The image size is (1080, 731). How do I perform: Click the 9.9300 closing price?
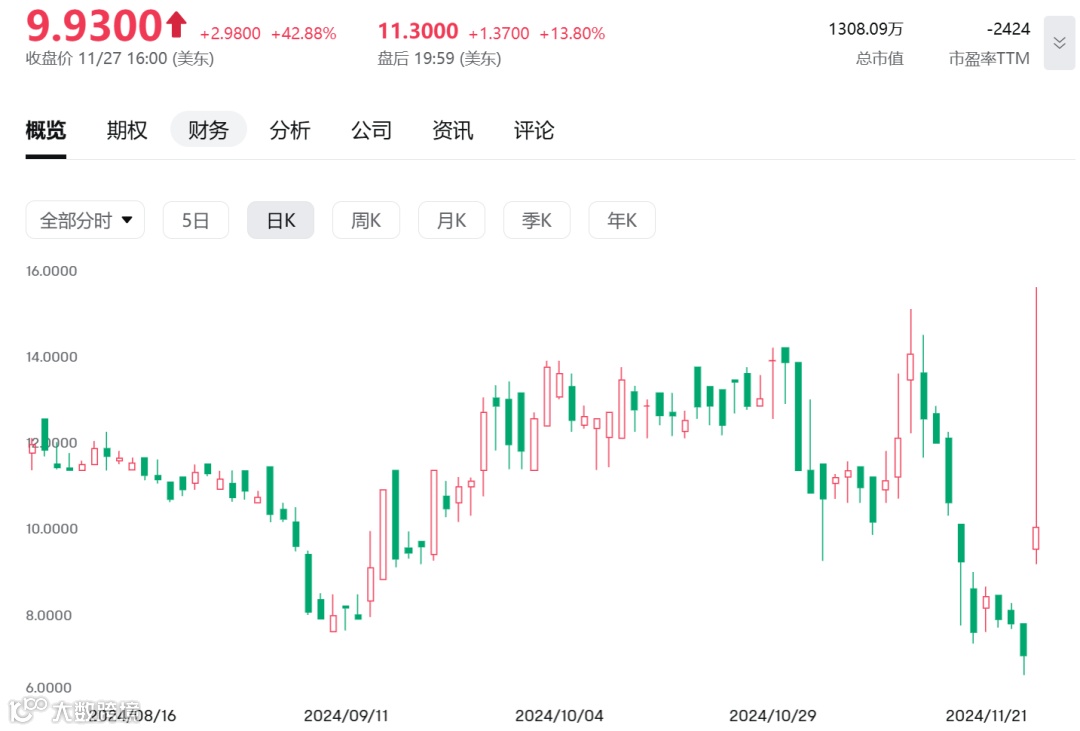point(94,25)
